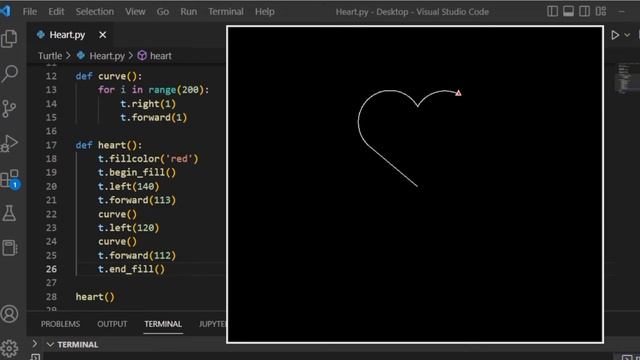The width and height of the screenshot is (640, 360).
Task: Click 't.end_fill()' code line
Action: click(131, 269)
